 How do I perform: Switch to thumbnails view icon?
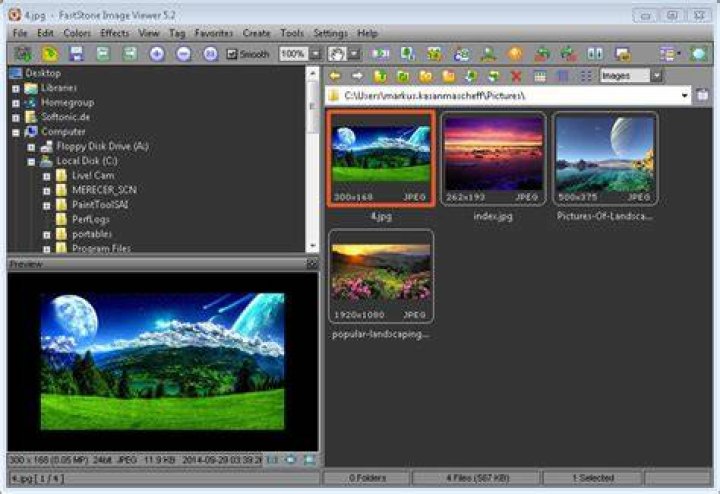540,76
